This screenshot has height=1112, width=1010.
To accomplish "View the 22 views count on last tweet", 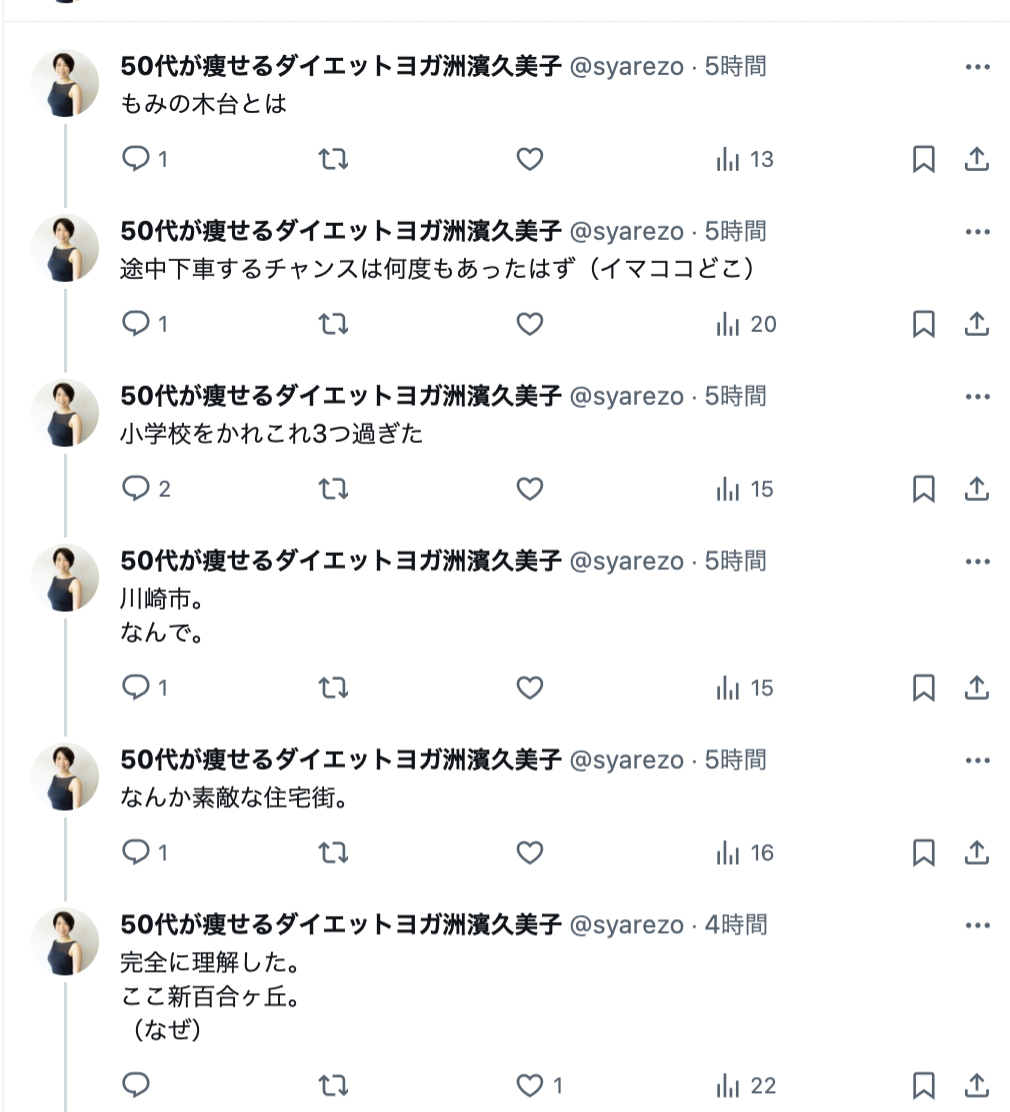I will tap(745, 1086).
